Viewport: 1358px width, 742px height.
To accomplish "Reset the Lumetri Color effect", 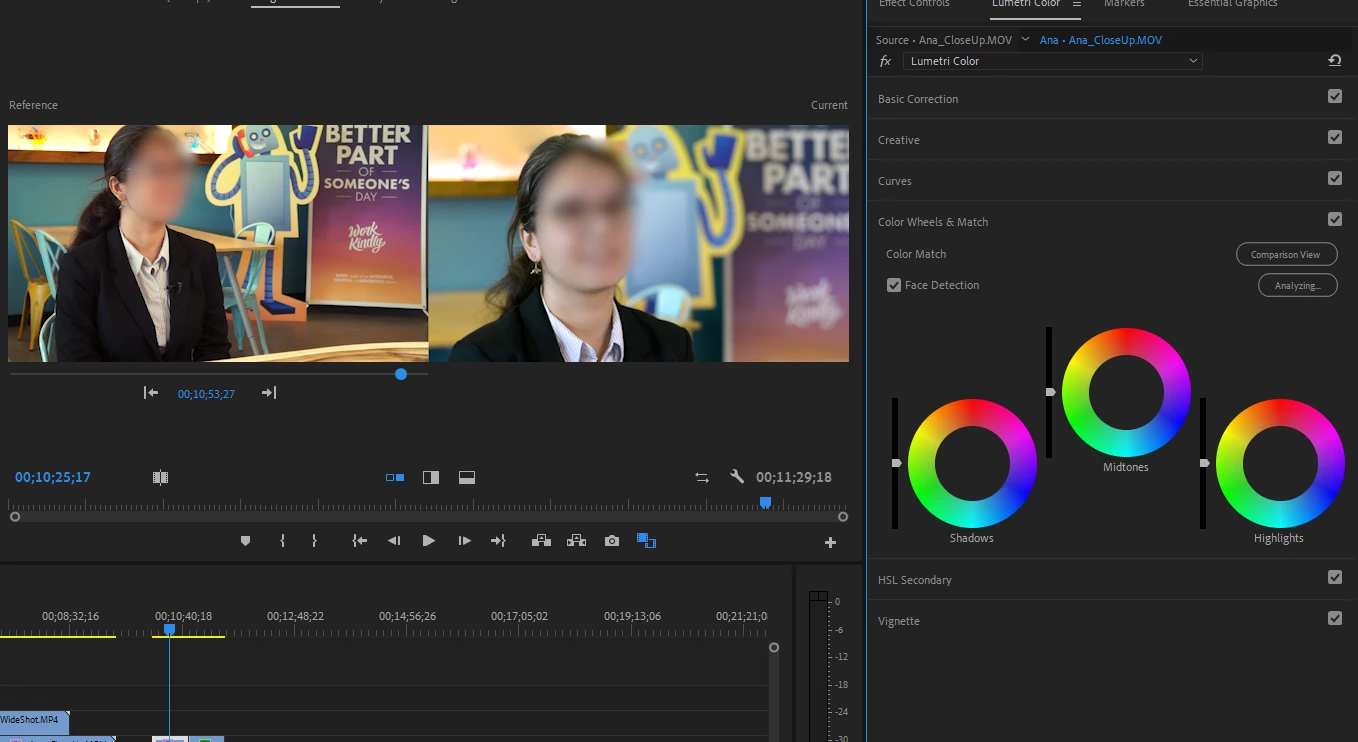I will 1335,61.
